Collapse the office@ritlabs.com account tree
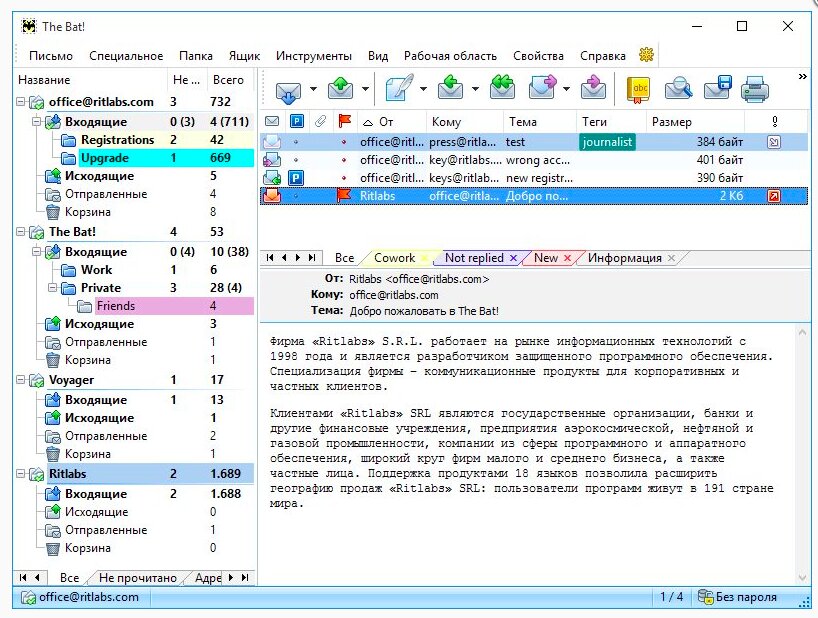 point(21,102)
